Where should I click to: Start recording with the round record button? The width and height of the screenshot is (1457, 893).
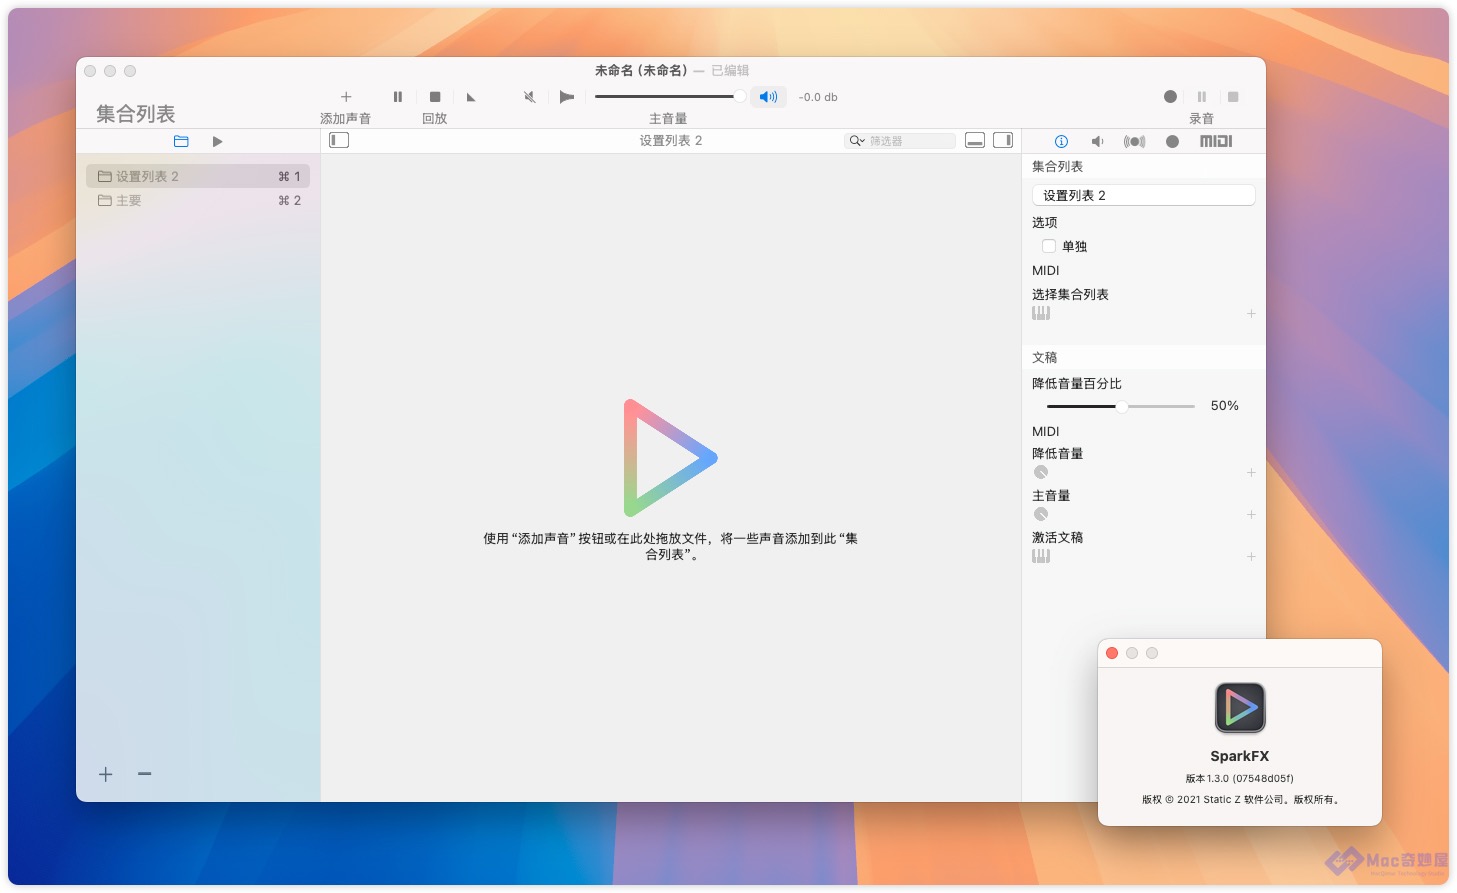point(1170,97)
